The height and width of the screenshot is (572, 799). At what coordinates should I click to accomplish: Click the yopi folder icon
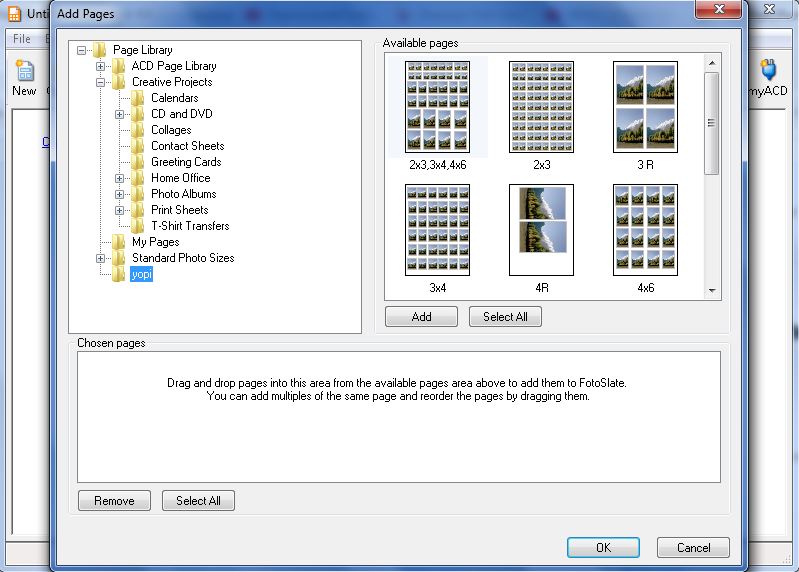coord(118,274)
